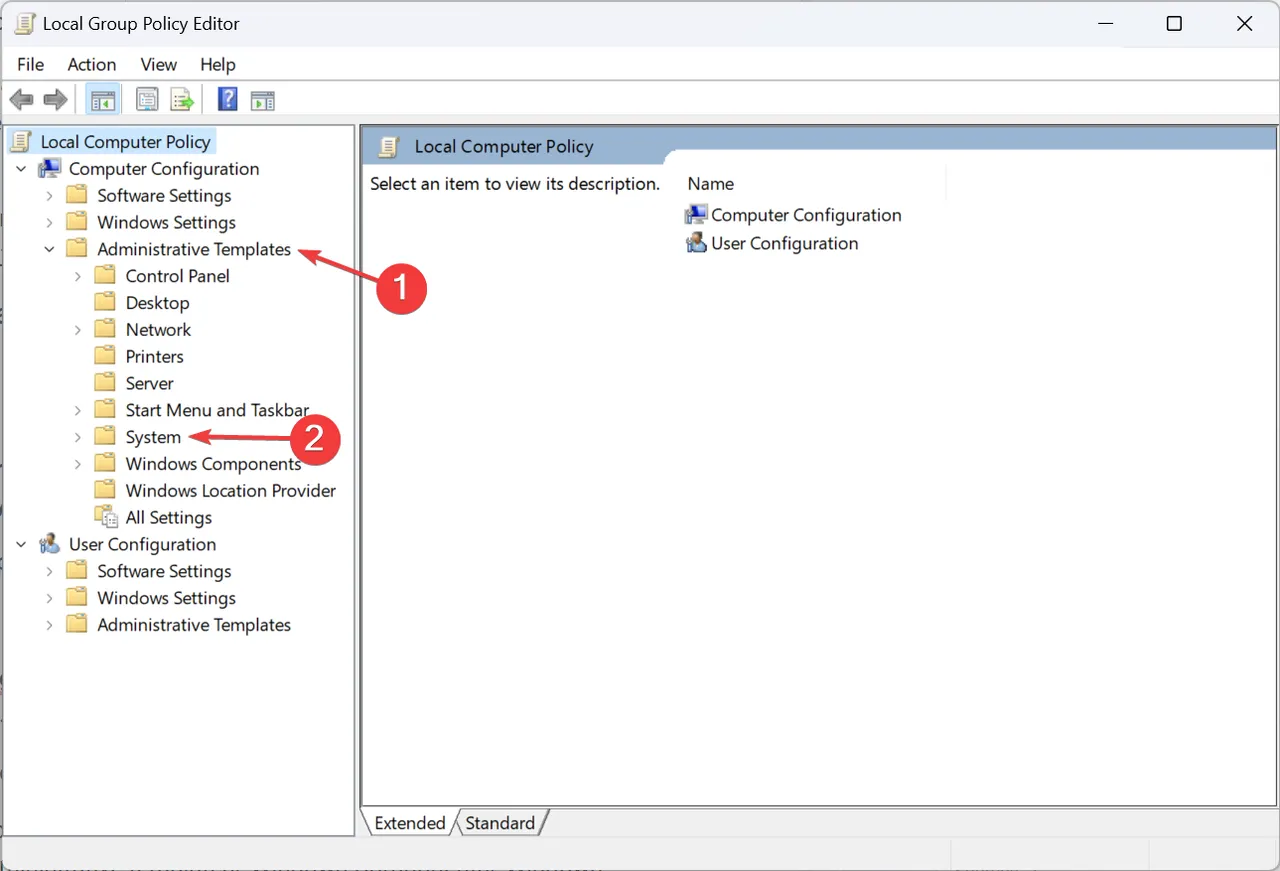The image size is (1280, 871).
Task: Collapse the Computer Configuration node
Action: (21, 169)
